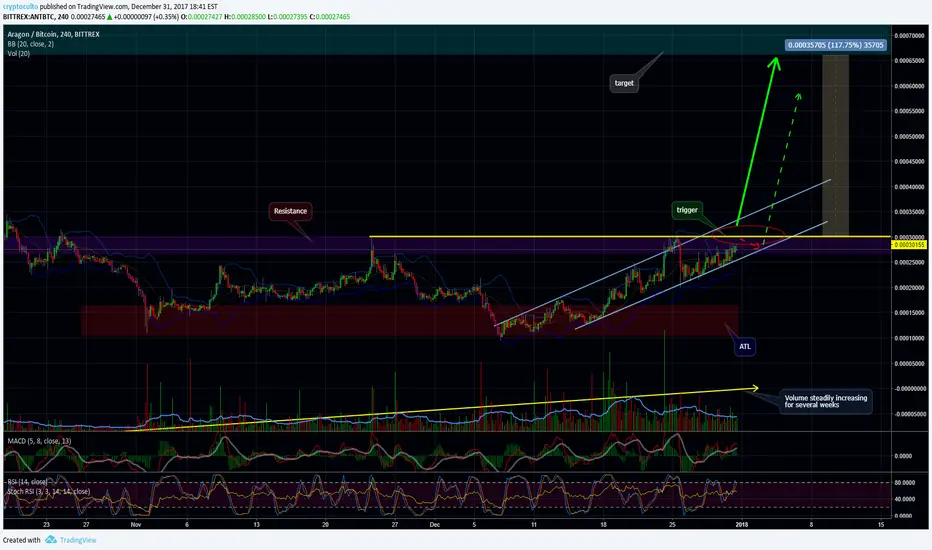This screenshot has height=550, width=932.
Task: Select the 'BB (20, close, 2)' indicator label
Action: [30, 44]
